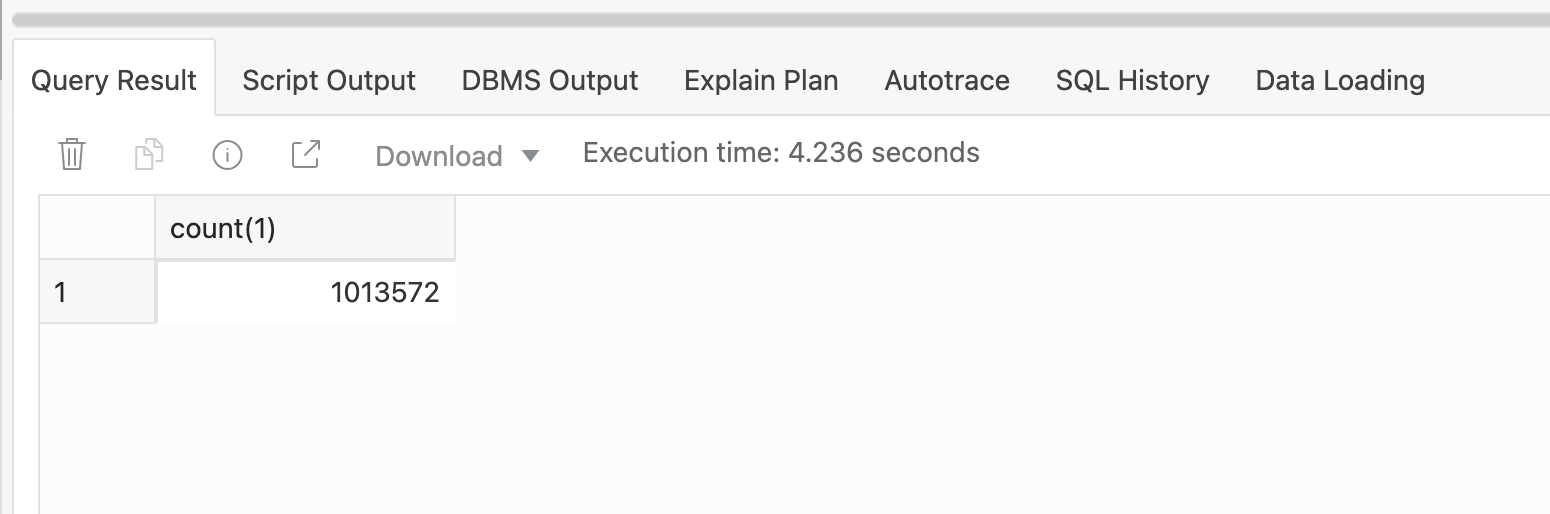Go to the Data Loading tab

click(1339, 80)
